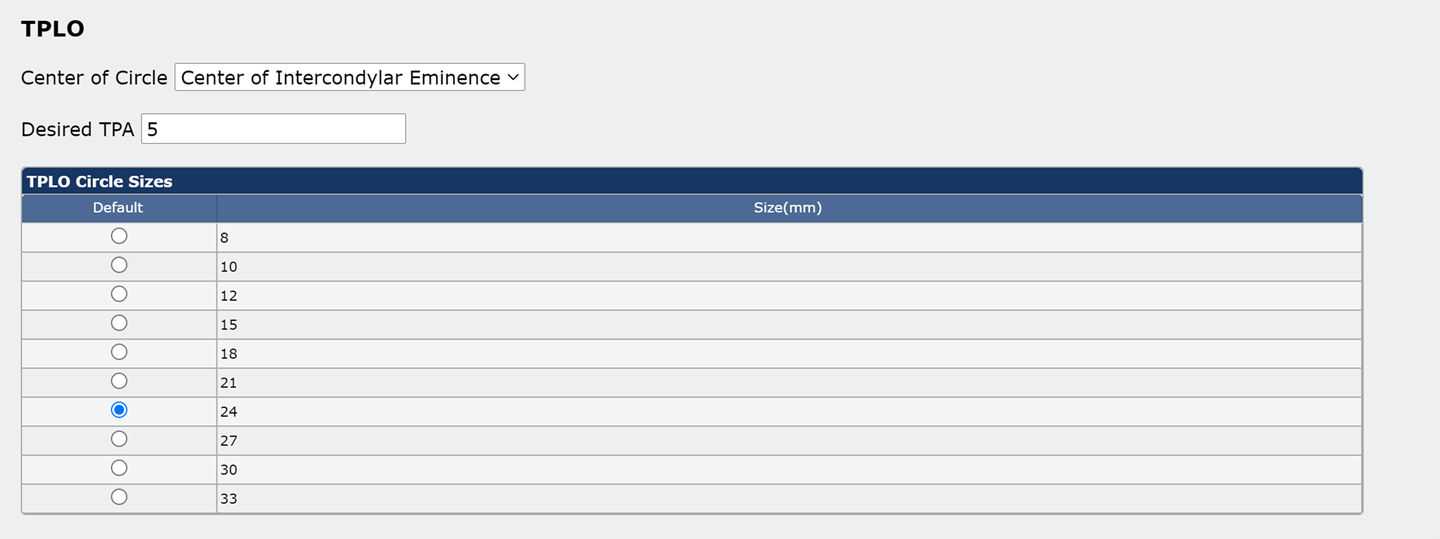Viewport: 1440px width, 539px height.
Task: Click the size cell containing 21
Action: point(788,383)
